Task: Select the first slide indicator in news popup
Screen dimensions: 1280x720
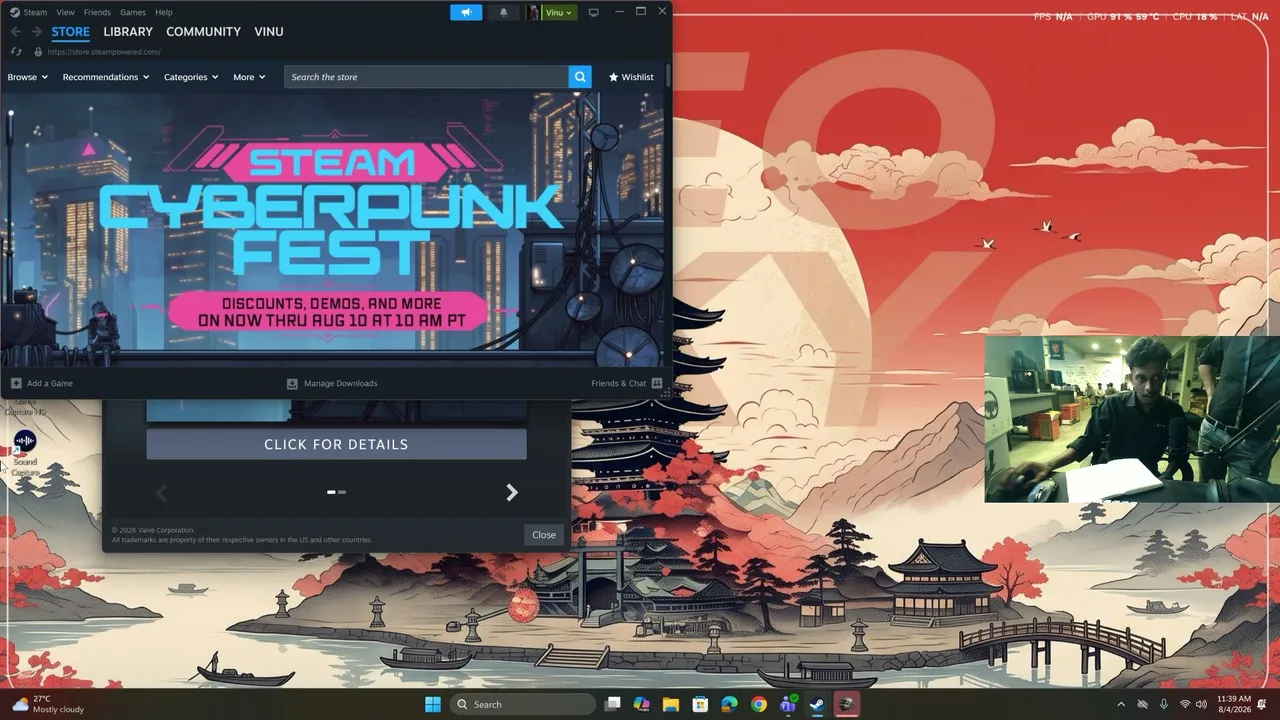Action: (332, 492)
